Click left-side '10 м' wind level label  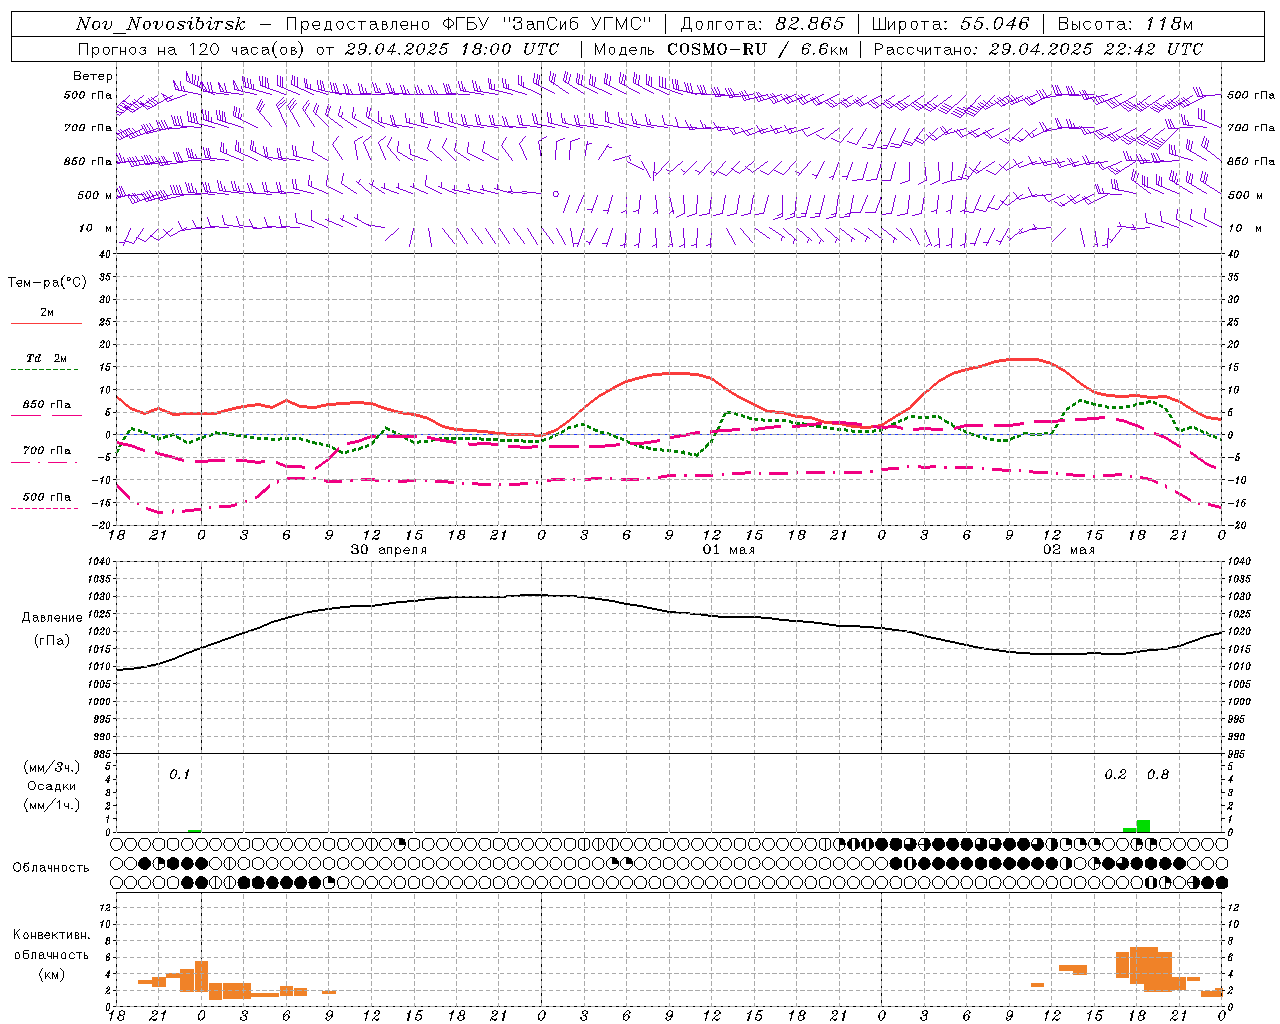[96, 228]
